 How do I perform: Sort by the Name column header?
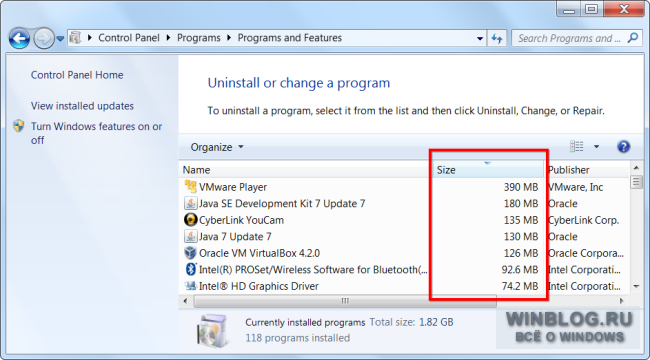click(306, 170)
